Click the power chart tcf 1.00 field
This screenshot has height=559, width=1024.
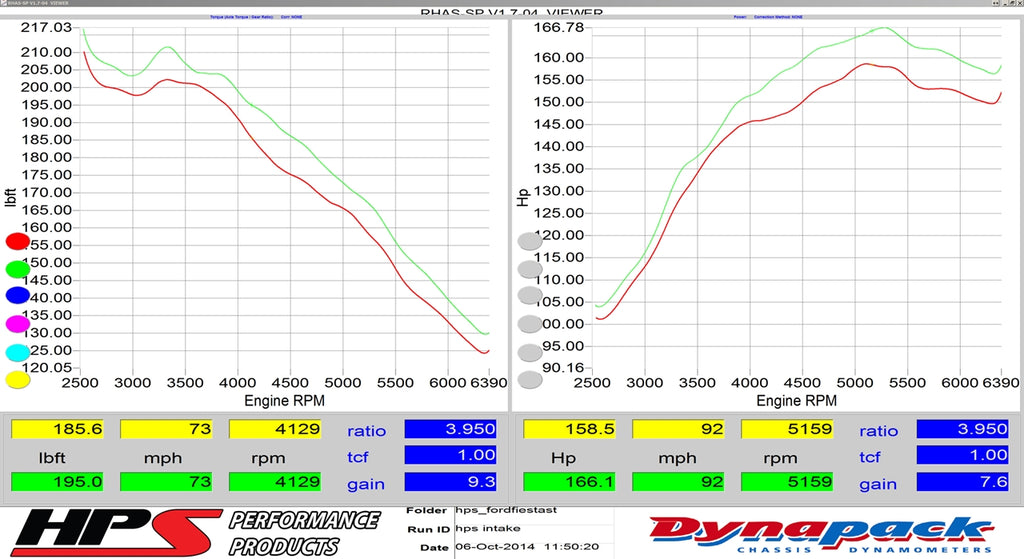pos(962,455)
